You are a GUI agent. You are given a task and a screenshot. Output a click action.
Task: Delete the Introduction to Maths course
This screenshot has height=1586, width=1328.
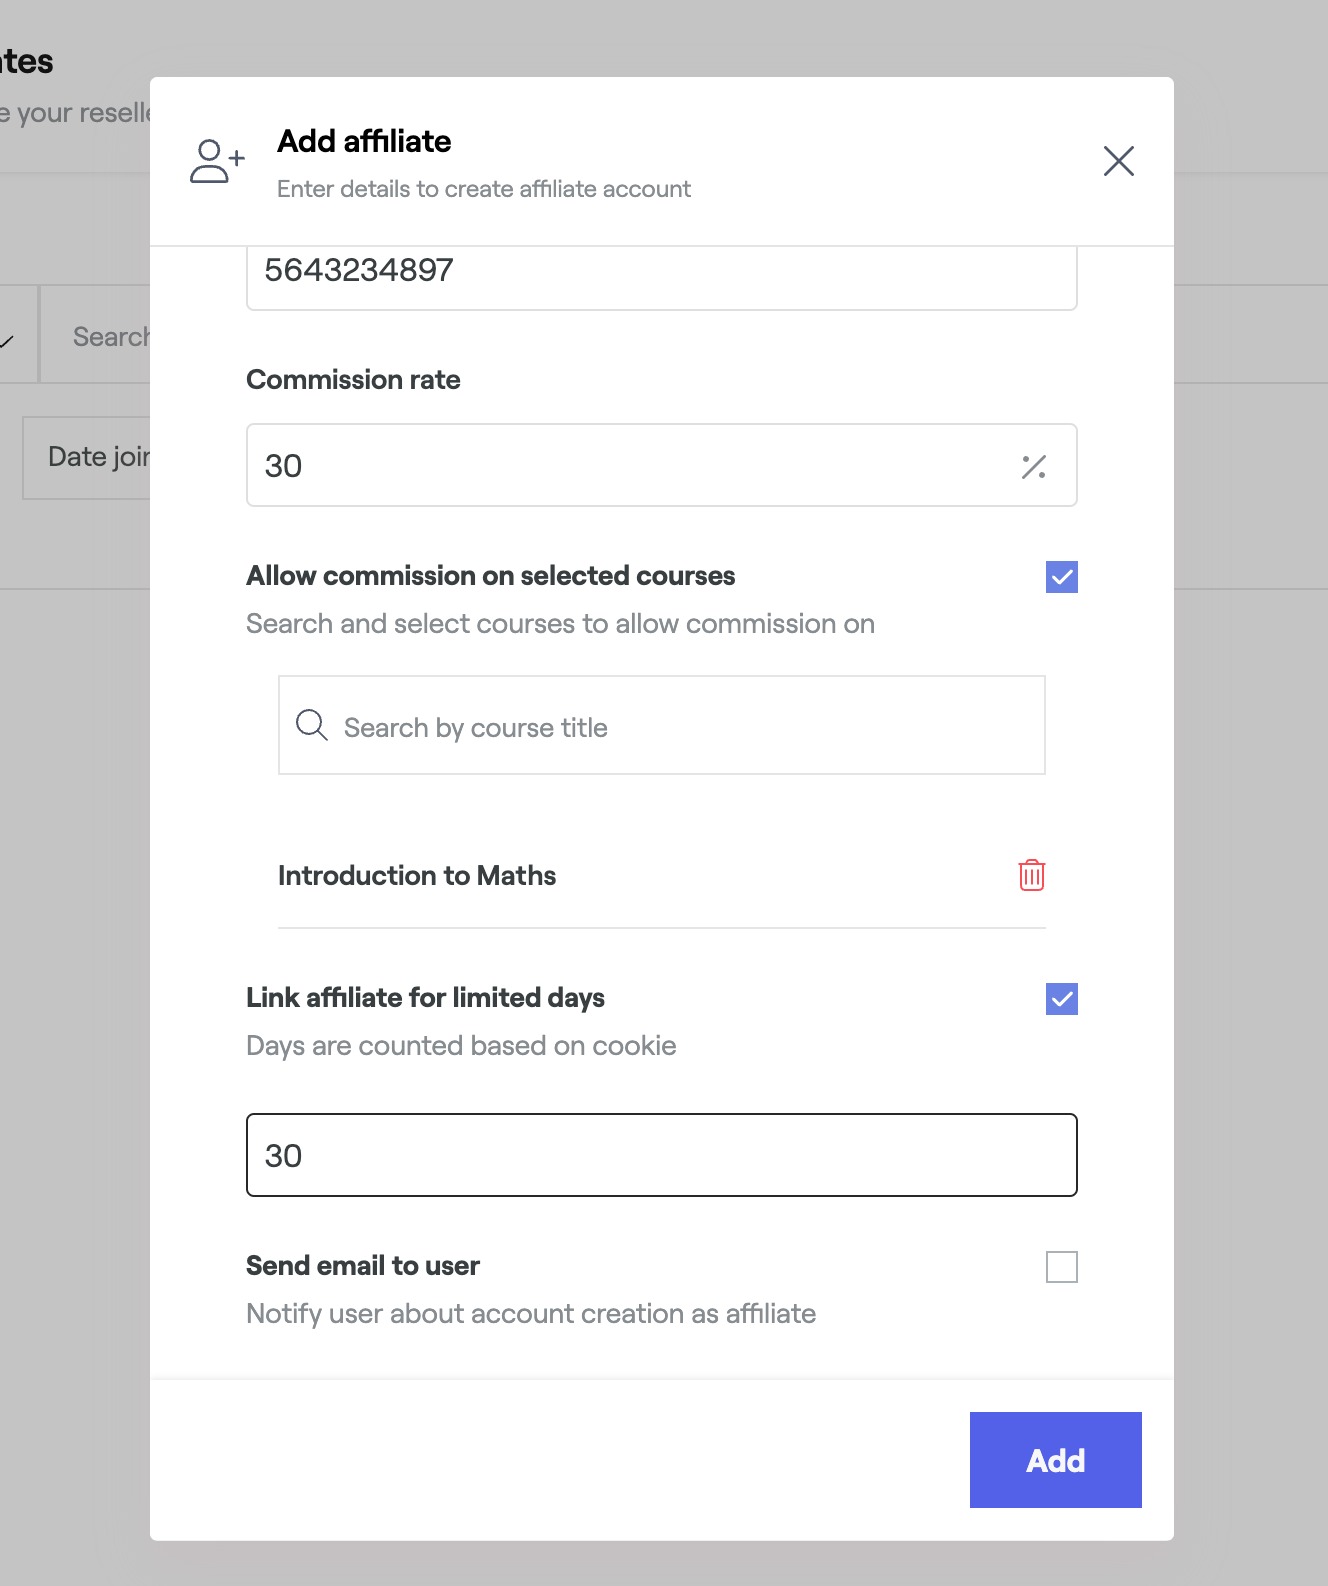pos(1031,875)
